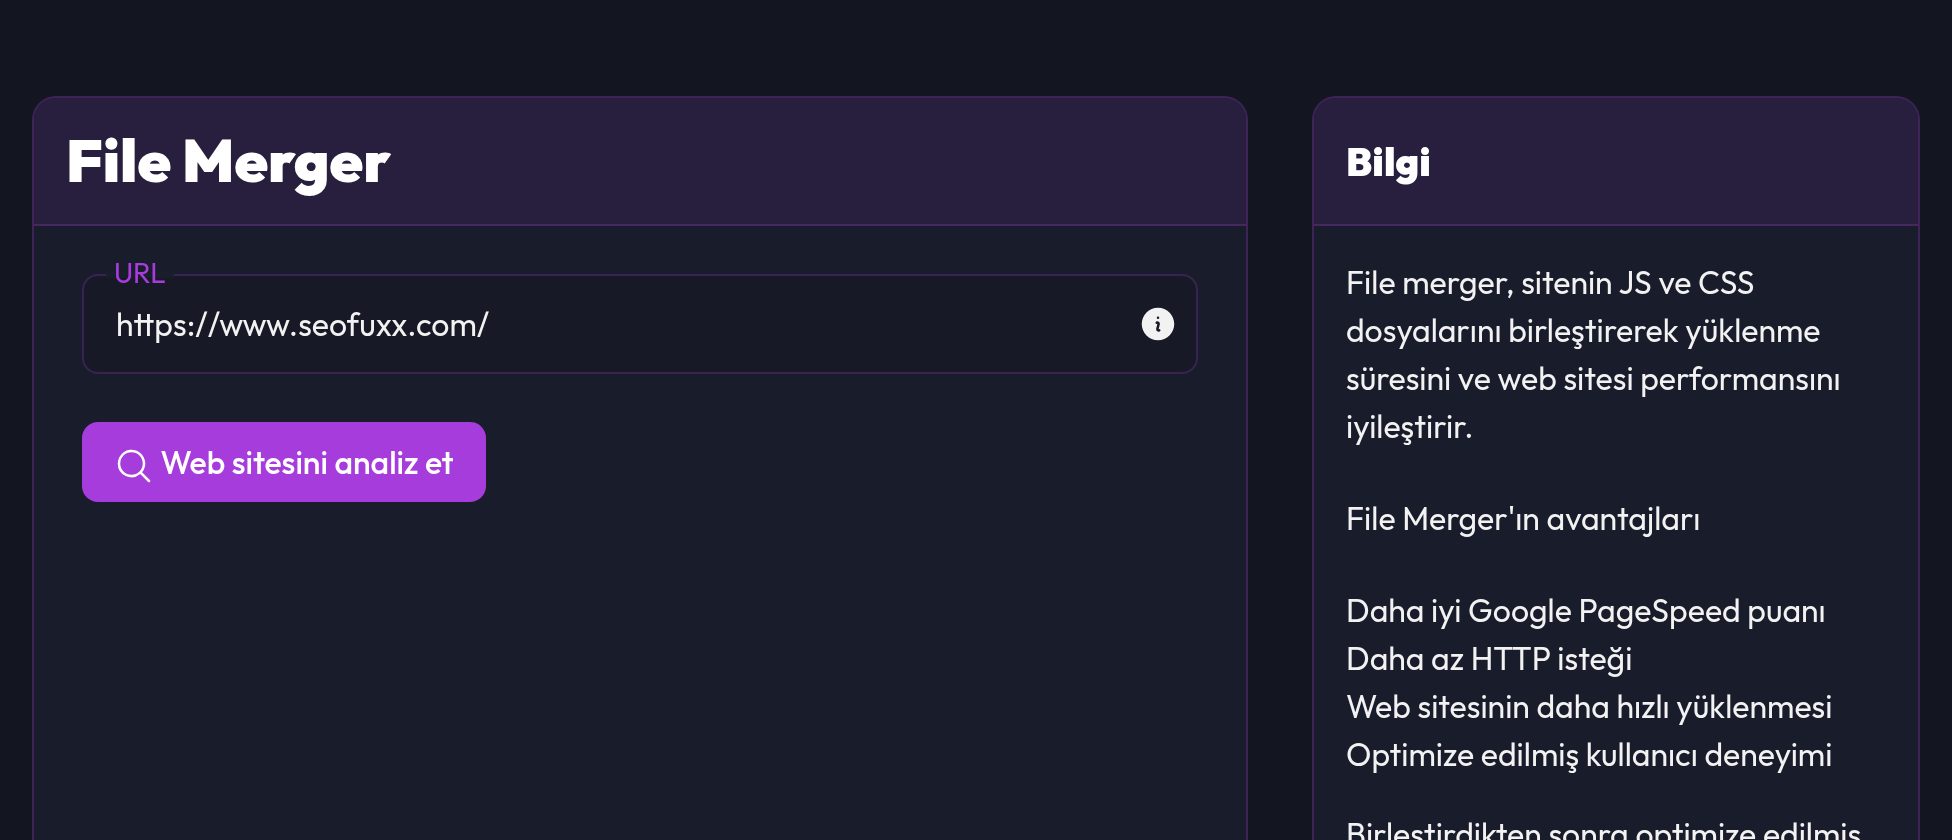Click the File Merger panel heading
Viewport: 1952px width, 840px height.
point(228,162)
